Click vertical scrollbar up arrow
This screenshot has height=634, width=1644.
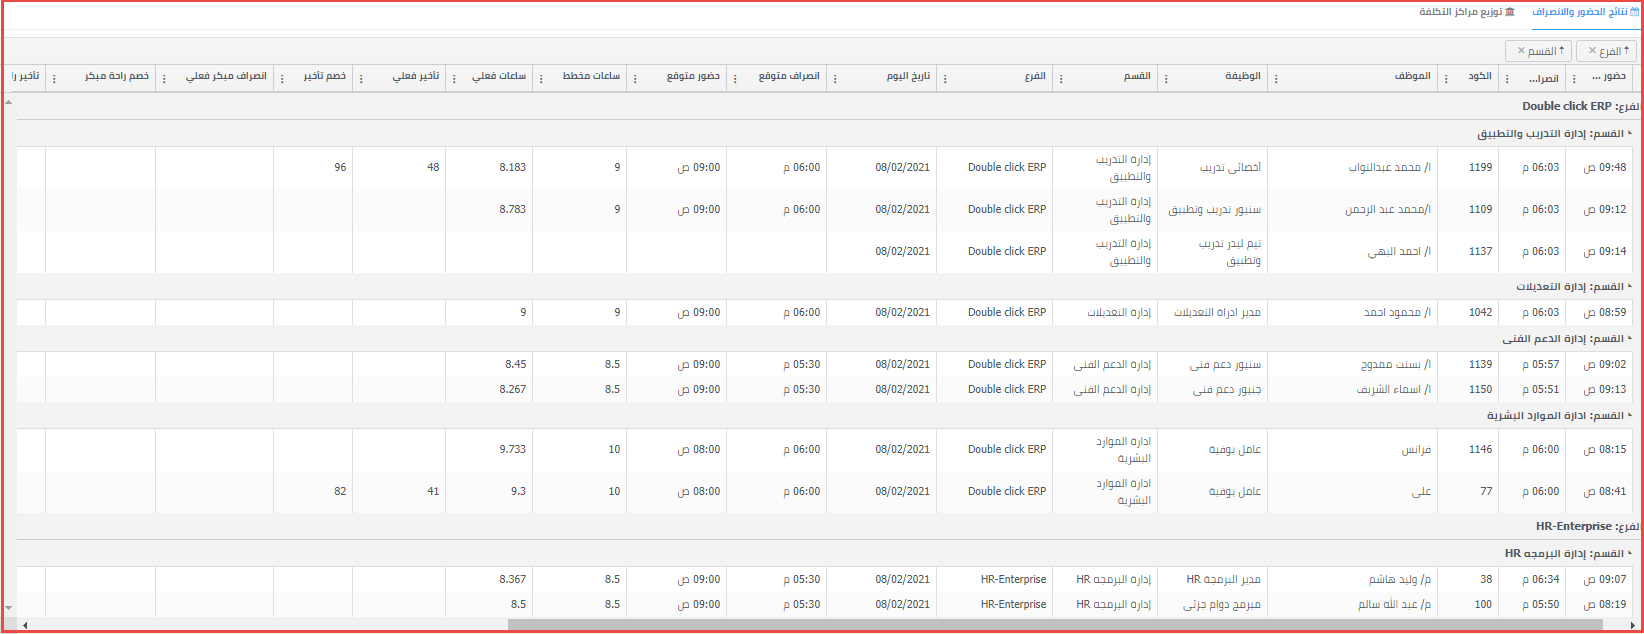point(9,101)
